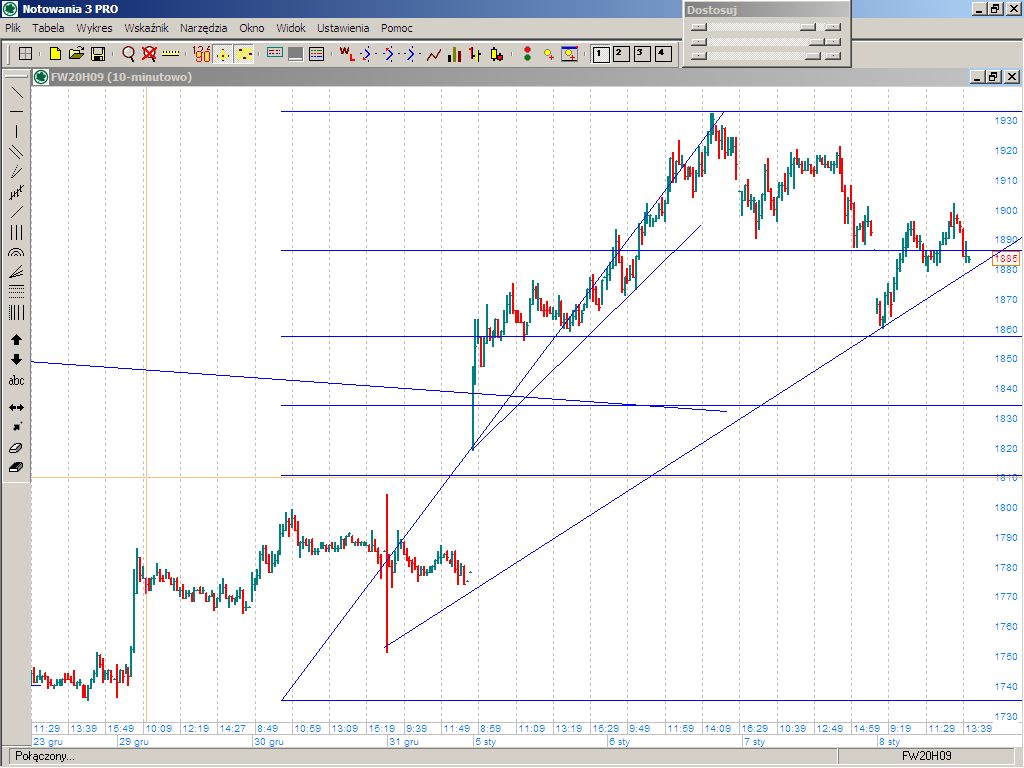This screenshot has height=768, width=1024.
Task: Open the Narzędzia menu
Action: click(x=204, y=28)
